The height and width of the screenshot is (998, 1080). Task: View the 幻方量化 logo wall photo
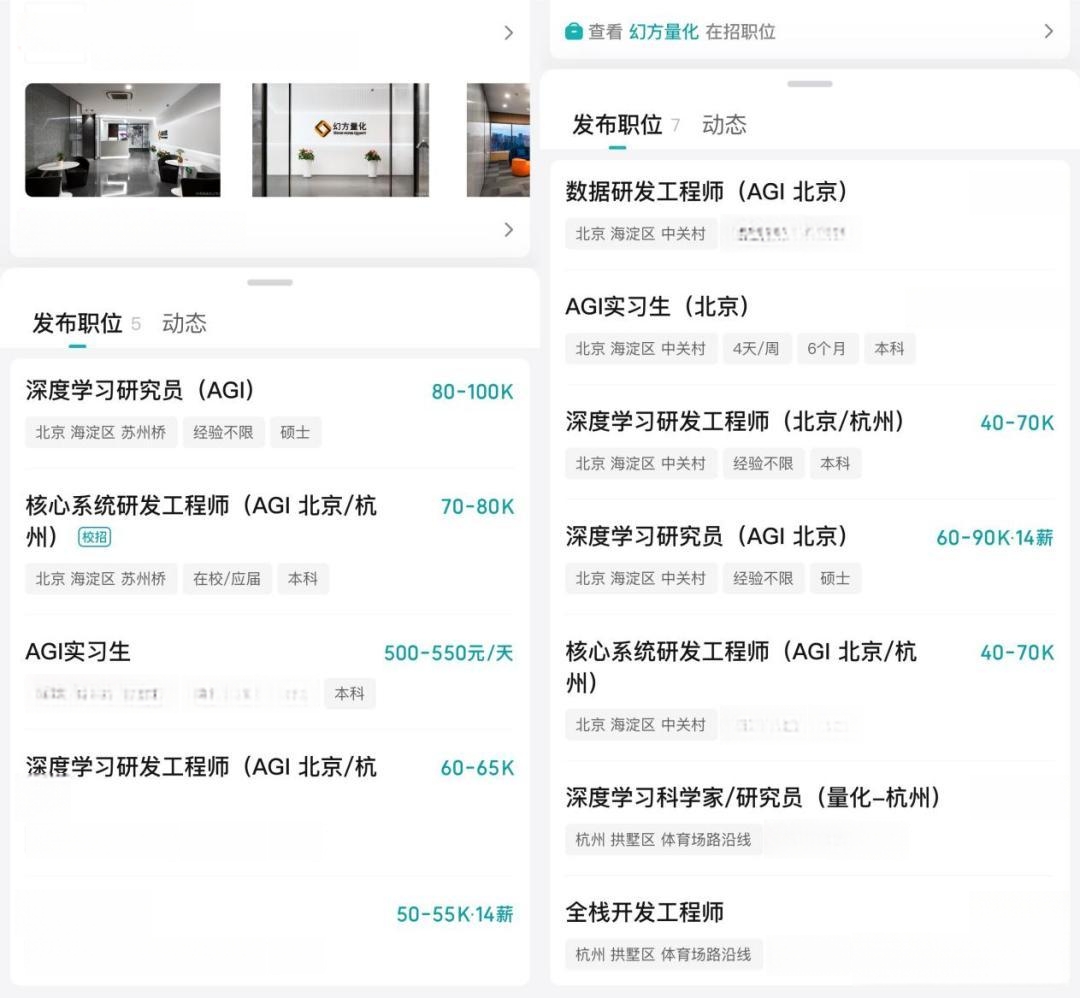click(340, 140)
